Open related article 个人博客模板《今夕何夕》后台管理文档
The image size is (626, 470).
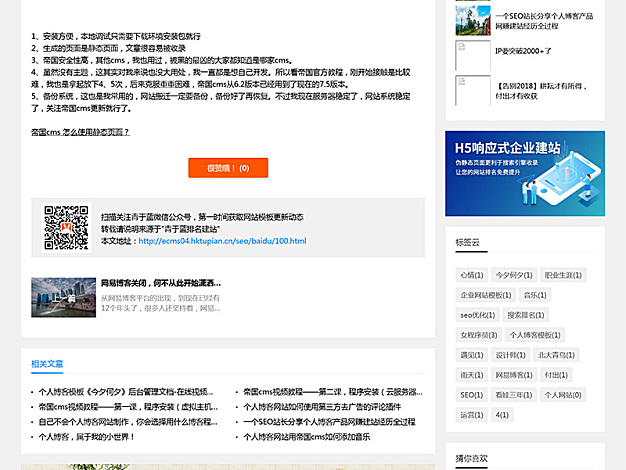(x=126, y=392)
